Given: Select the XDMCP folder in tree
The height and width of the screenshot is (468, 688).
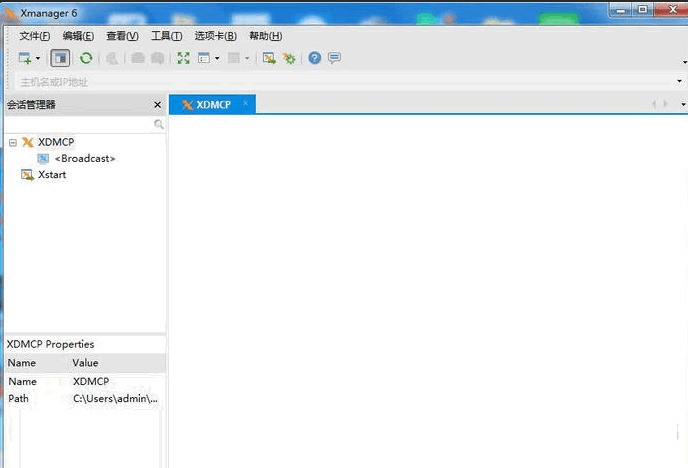Looking at the screenshot, I should click(56, 142).
